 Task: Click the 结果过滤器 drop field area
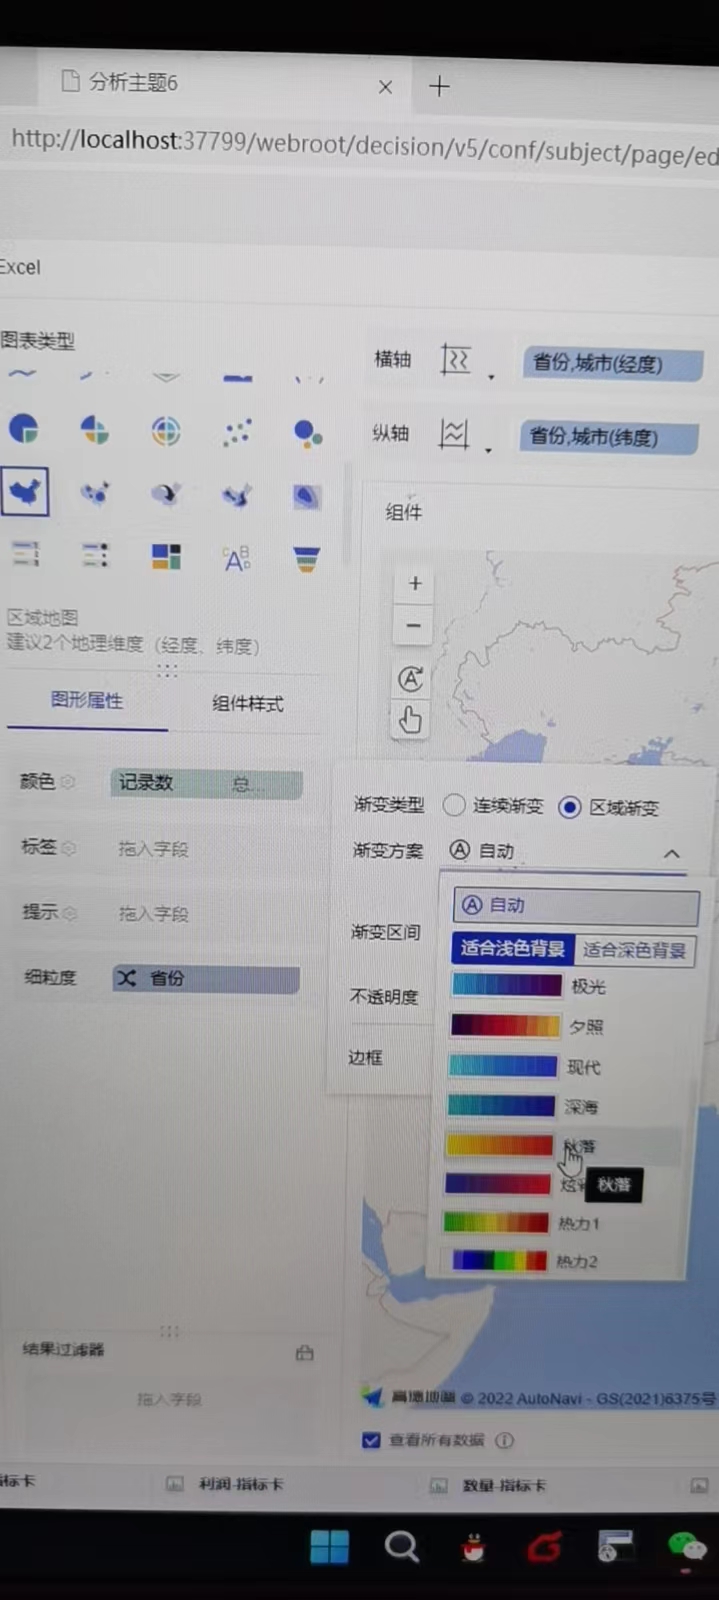click(169, 1399)
